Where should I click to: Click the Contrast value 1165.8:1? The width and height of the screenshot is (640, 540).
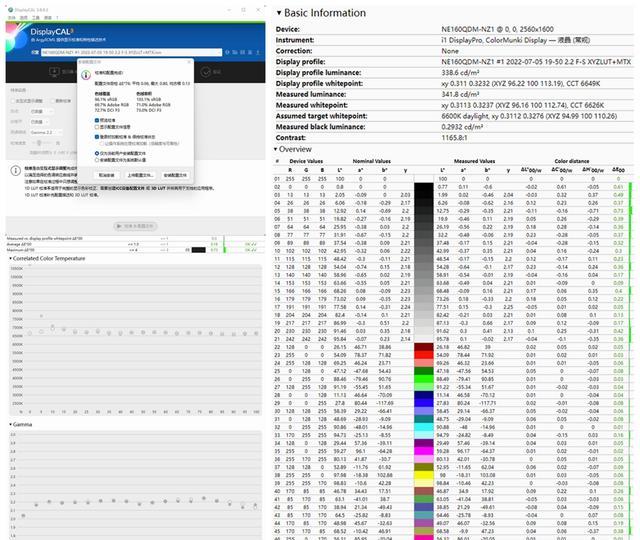point(454,138)
